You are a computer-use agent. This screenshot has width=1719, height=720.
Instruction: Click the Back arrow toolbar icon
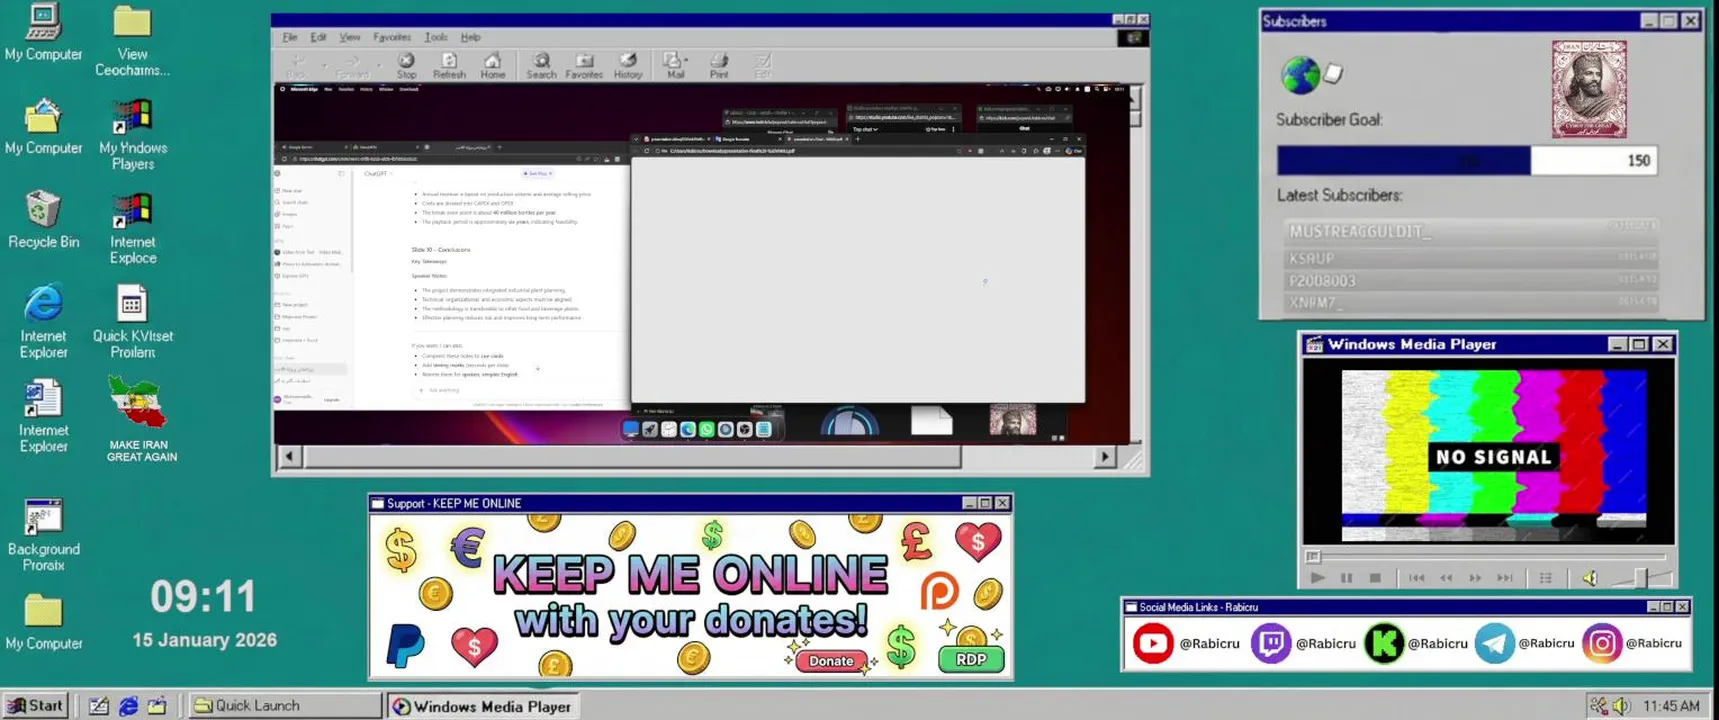point(297,65)
